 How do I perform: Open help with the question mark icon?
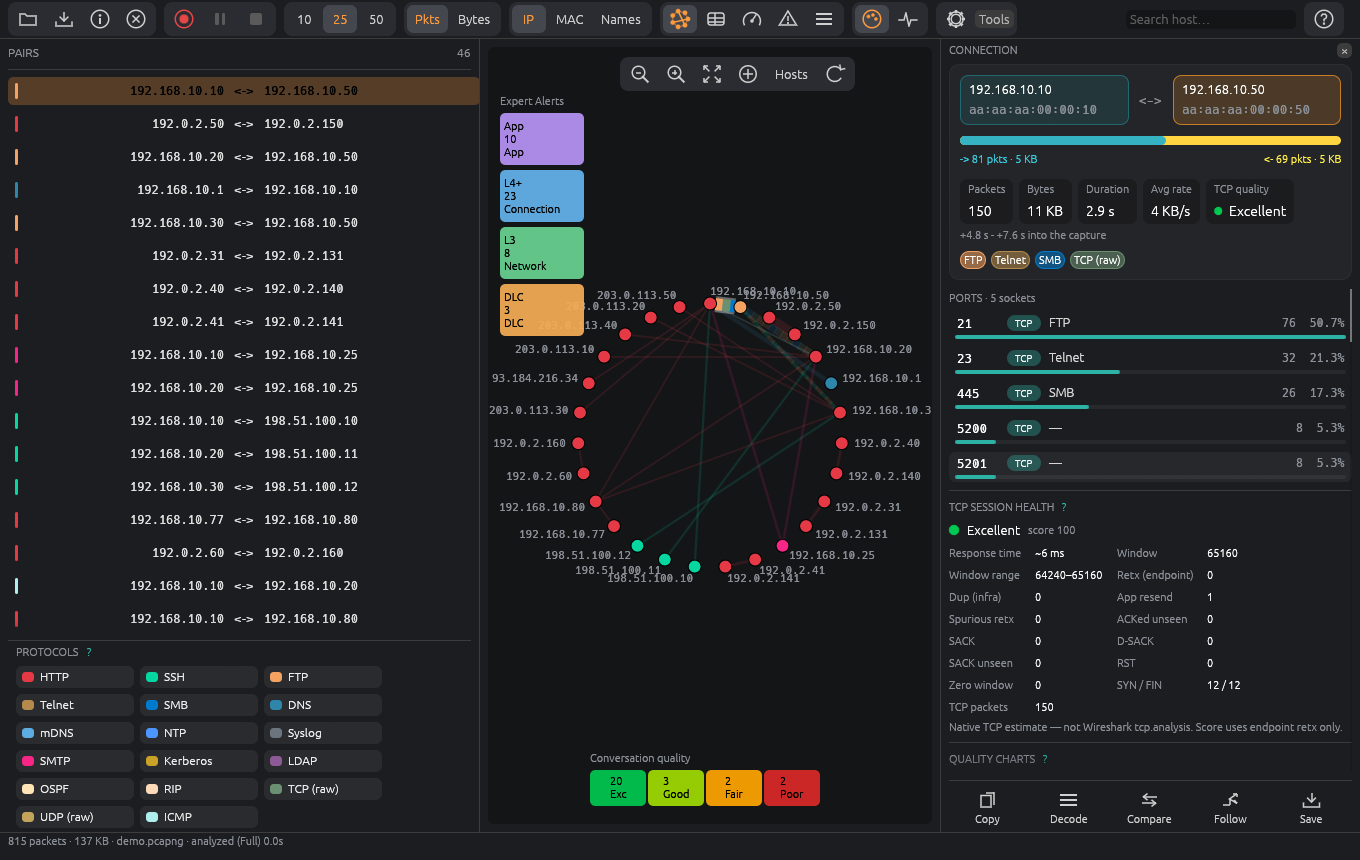click(1324, 19)
